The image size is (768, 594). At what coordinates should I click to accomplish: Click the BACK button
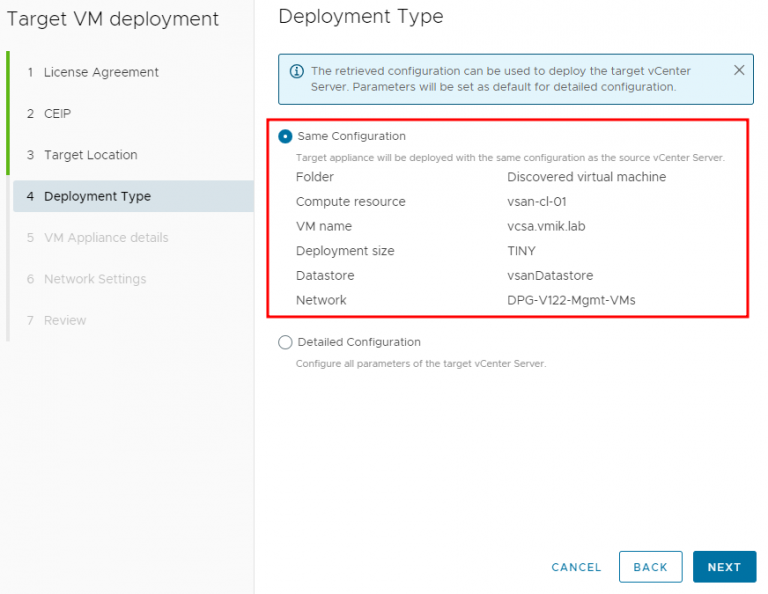[x=650, y=567]
